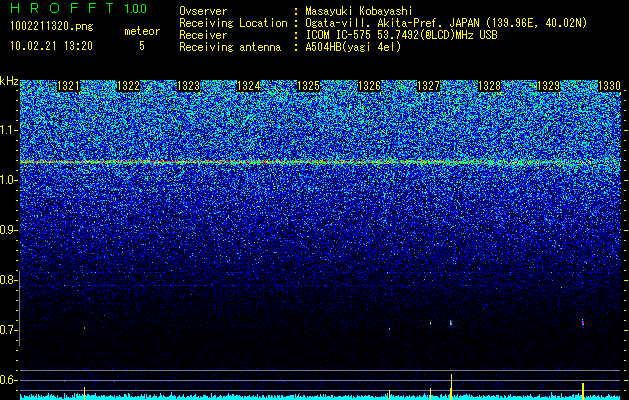This screenshot has width=629, height=400.
Task: Click the Receiving Location label
Action: point(233,23)
